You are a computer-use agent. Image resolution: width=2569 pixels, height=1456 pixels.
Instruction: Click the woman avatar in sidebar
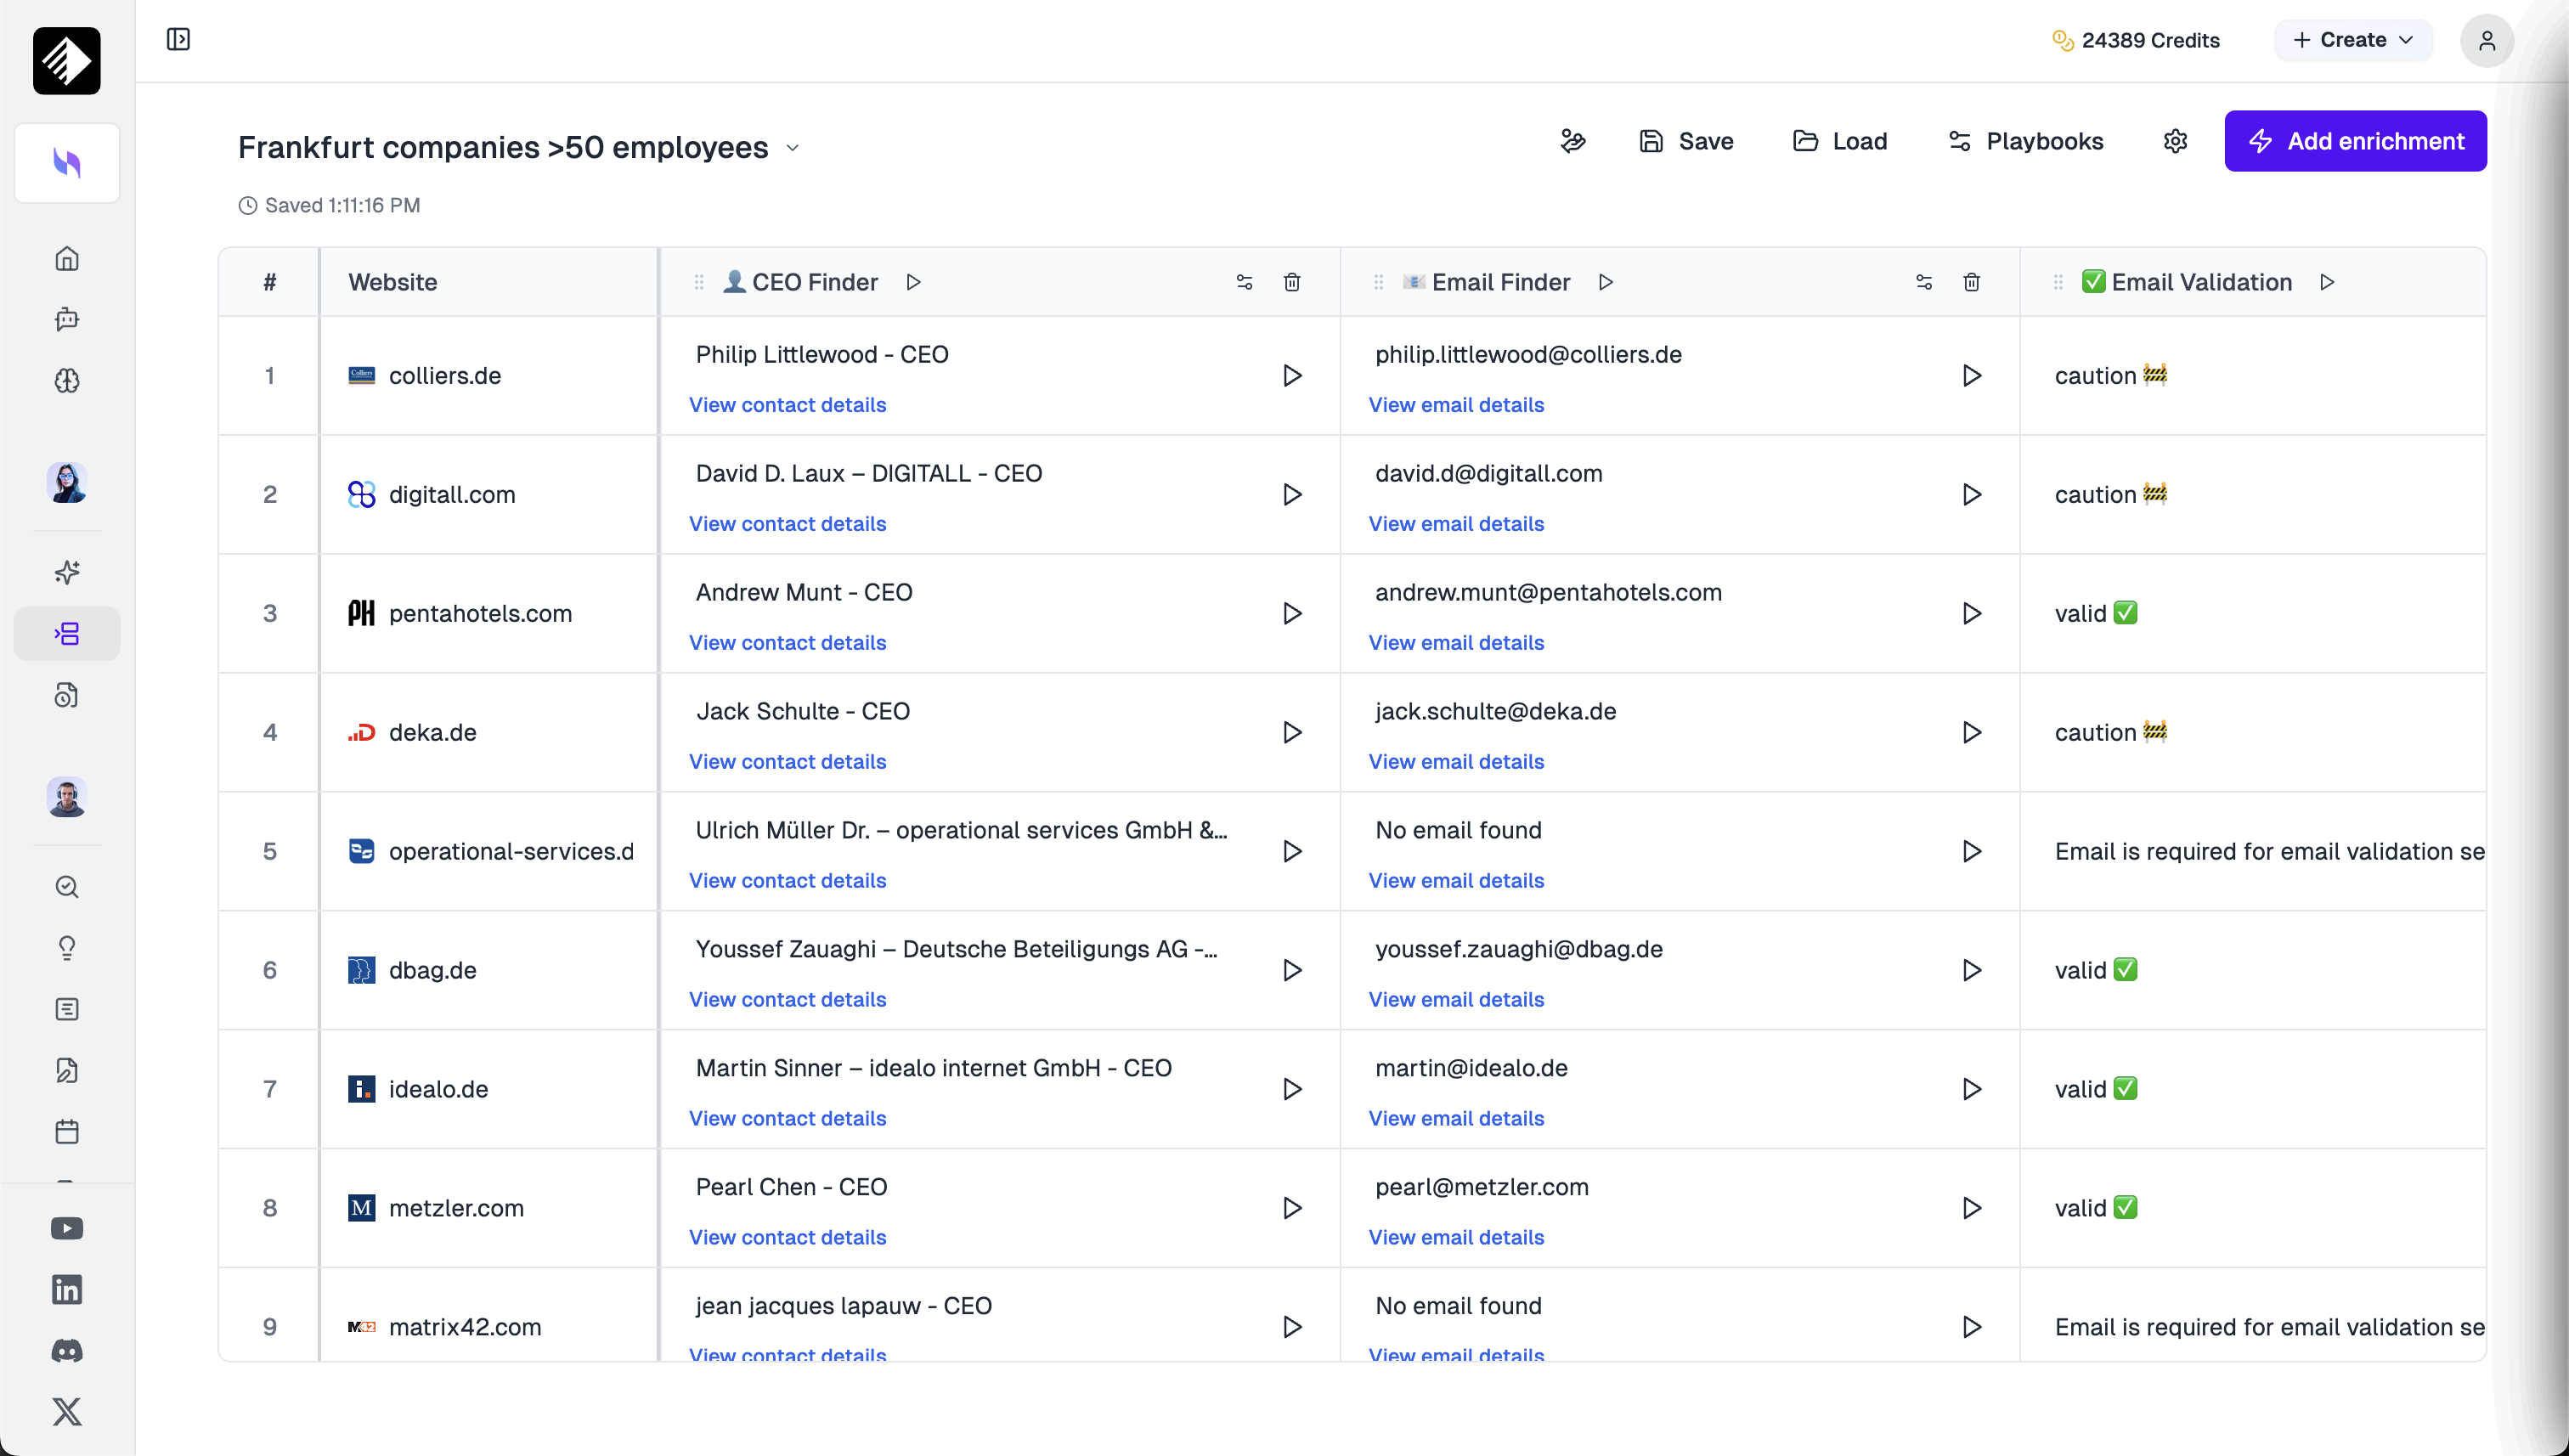pyautogui.click(x=67, y=483)
